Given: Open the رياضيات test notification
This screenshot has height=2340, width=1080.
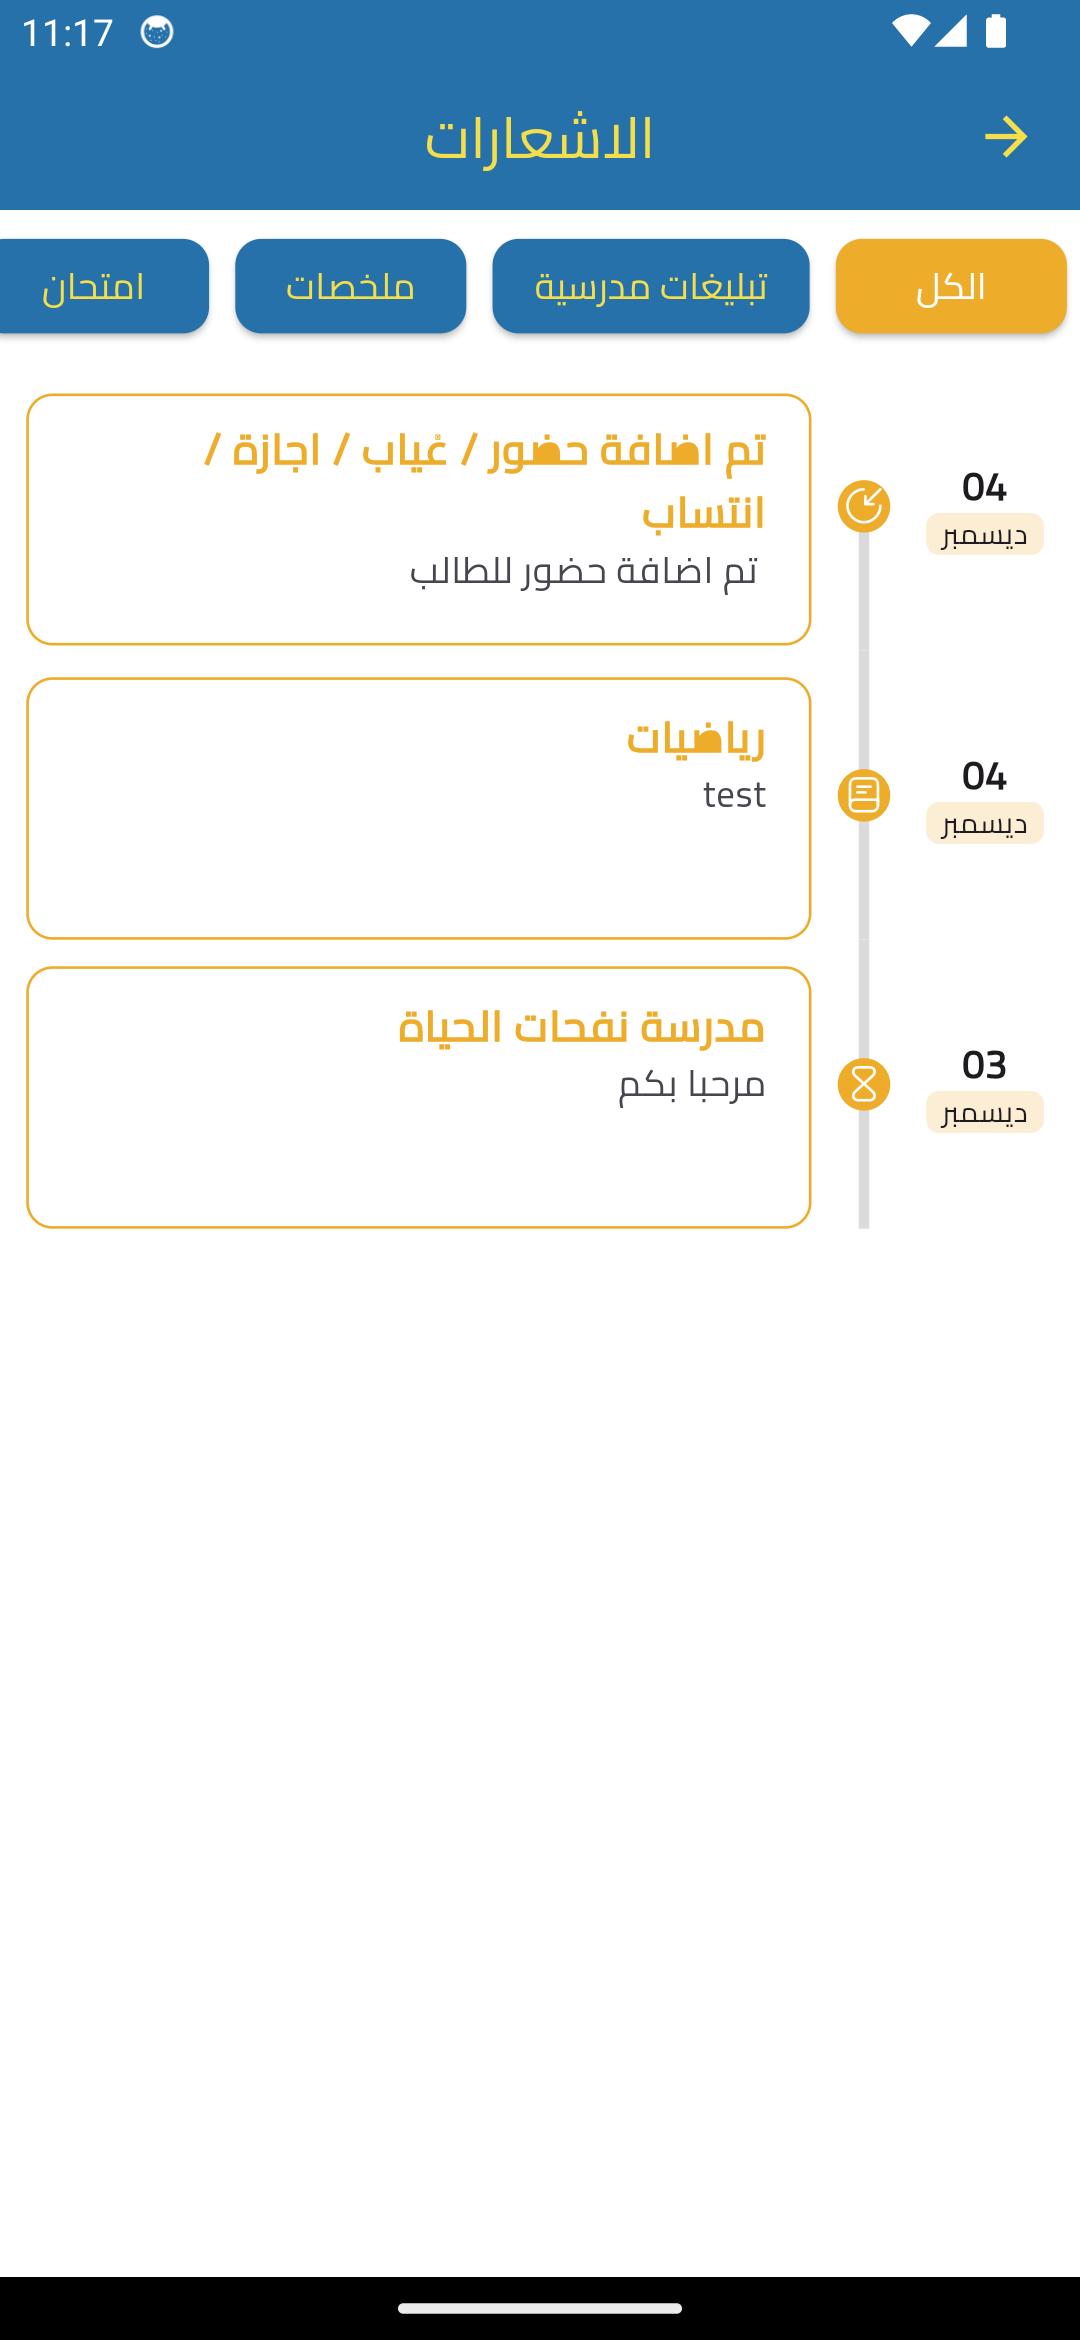Looking at the screenshot, I should coord(419,808).
